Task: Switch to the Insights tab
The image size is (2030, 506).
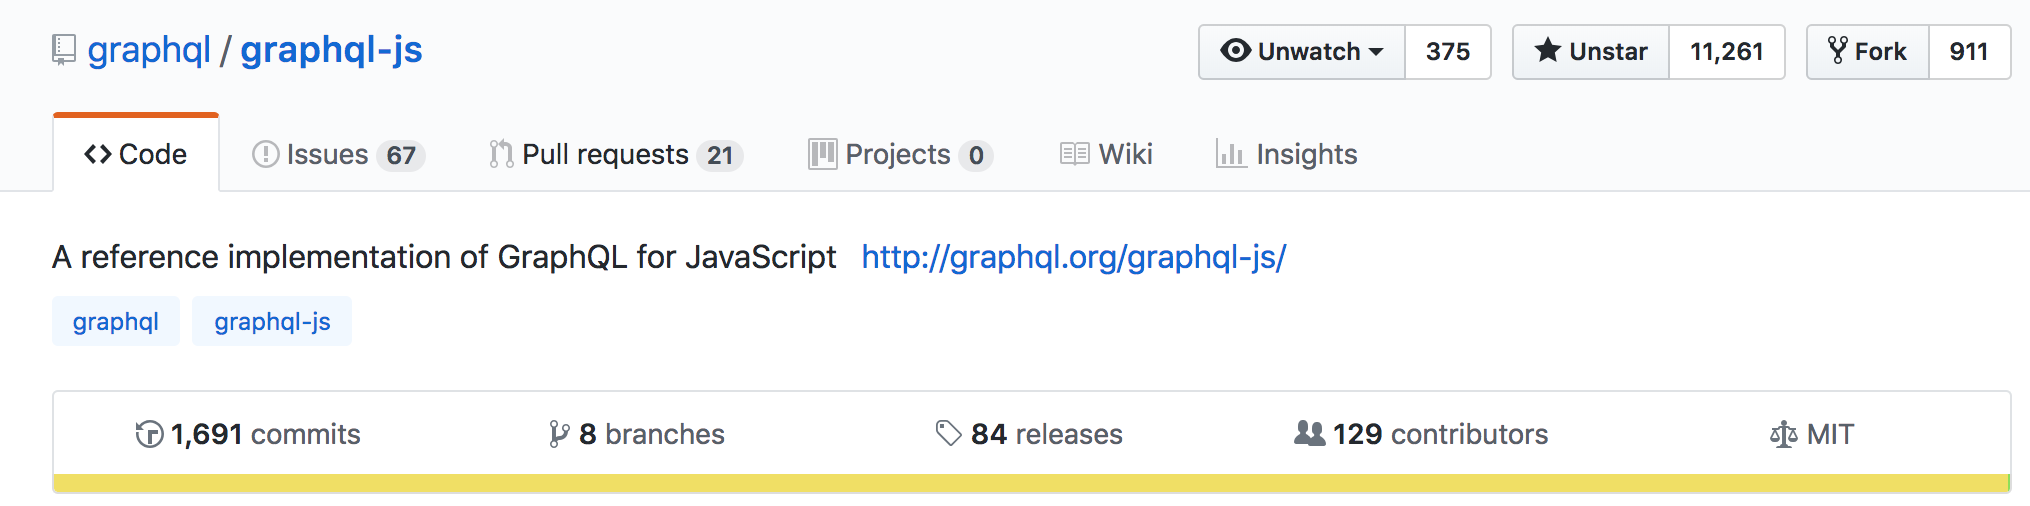Action: point(1286,154)
